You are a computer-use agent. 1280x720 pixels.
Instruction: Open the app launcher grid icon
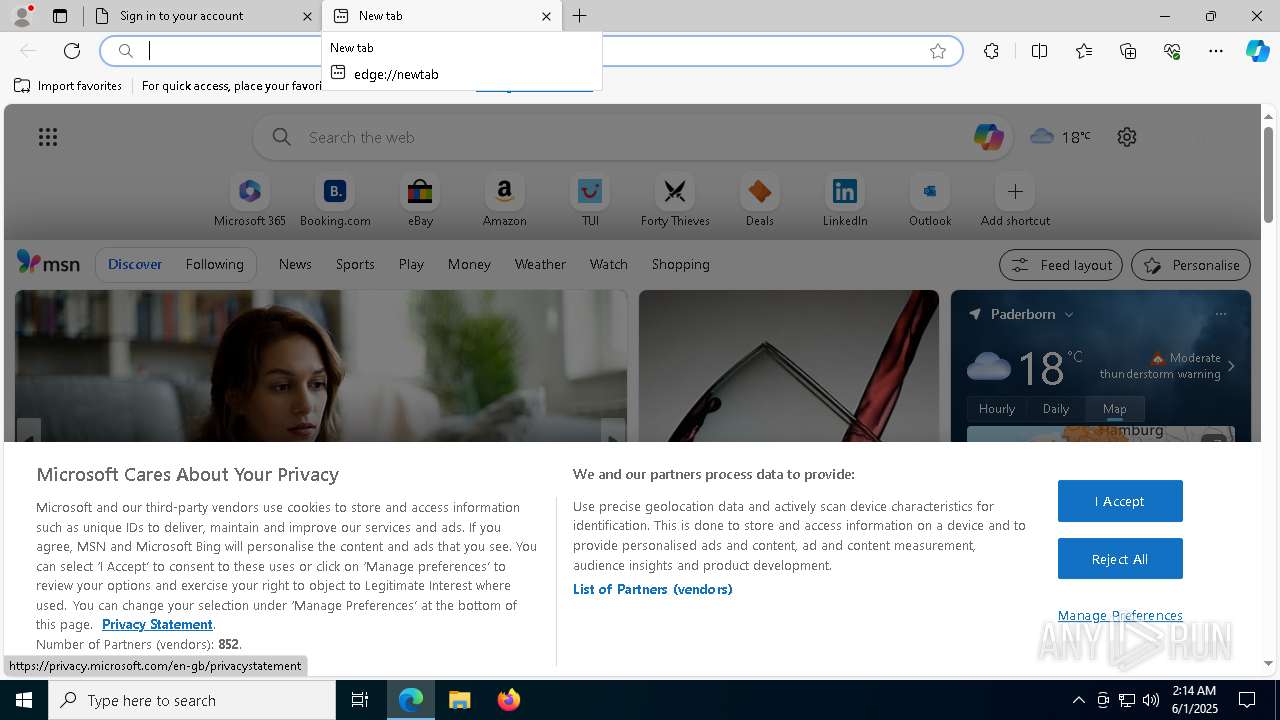point(48,137)
